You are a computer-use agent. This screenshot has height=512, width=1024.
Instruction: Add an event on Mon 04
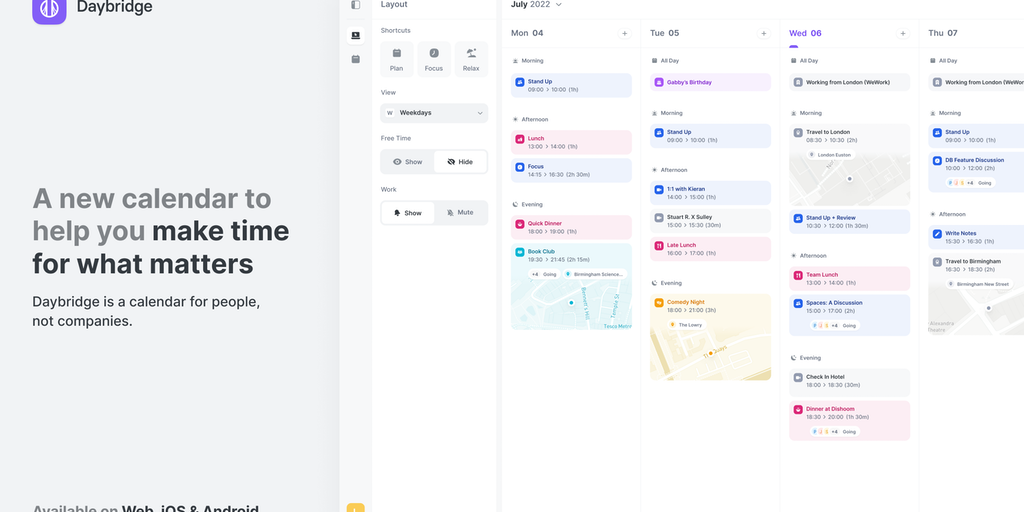[x=624, y=33]
